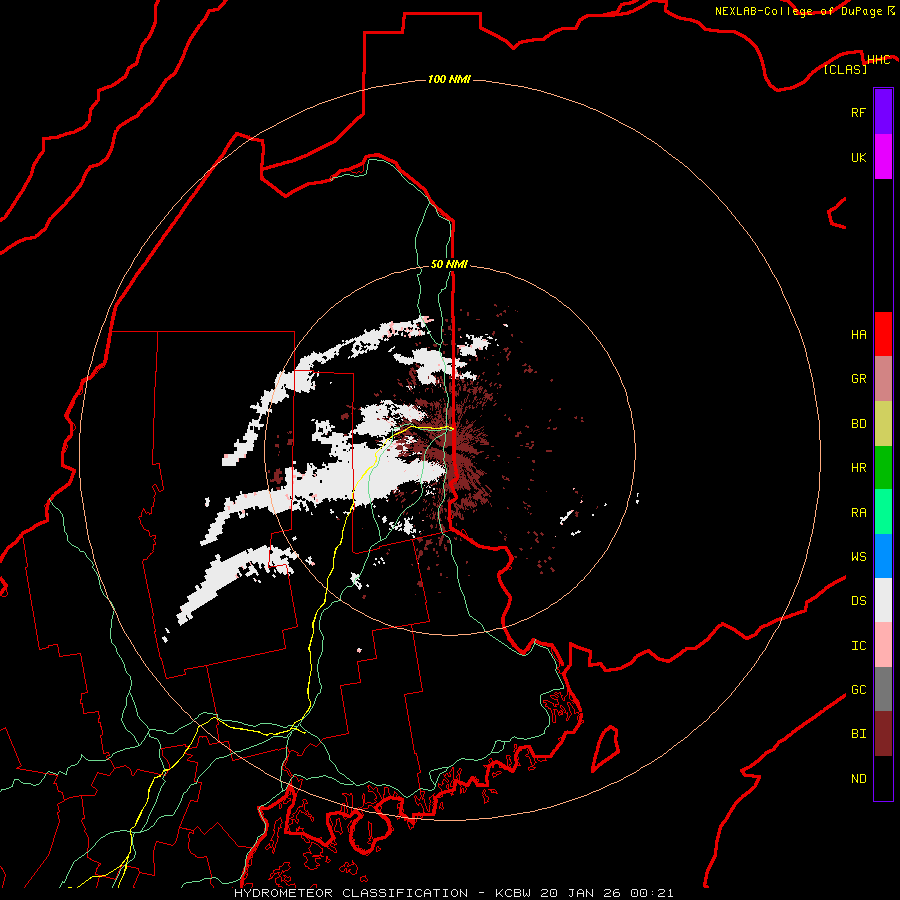Click the 100 NMI range ring label
This screenshot has width=900, height=900.
pyautogui.click(x=449, y=79)
